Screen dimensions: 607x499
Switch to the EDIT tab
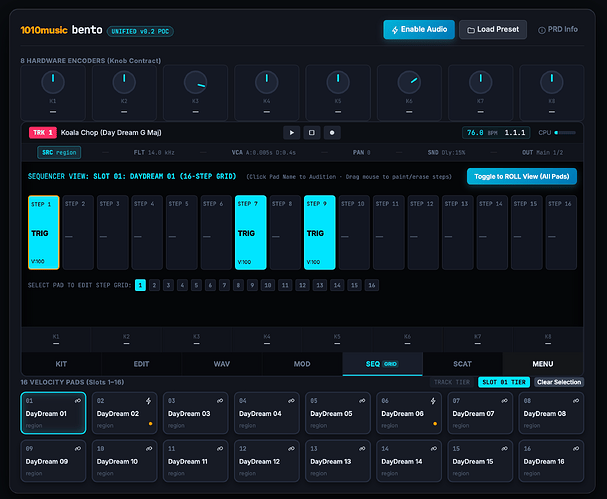coord(141,364)
